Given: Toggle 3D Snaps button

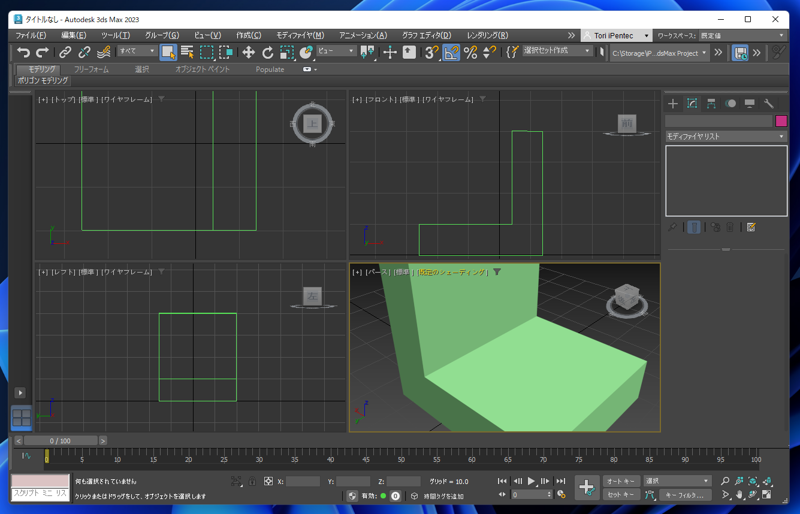Looking at the screenshot, I should (432, 52).
